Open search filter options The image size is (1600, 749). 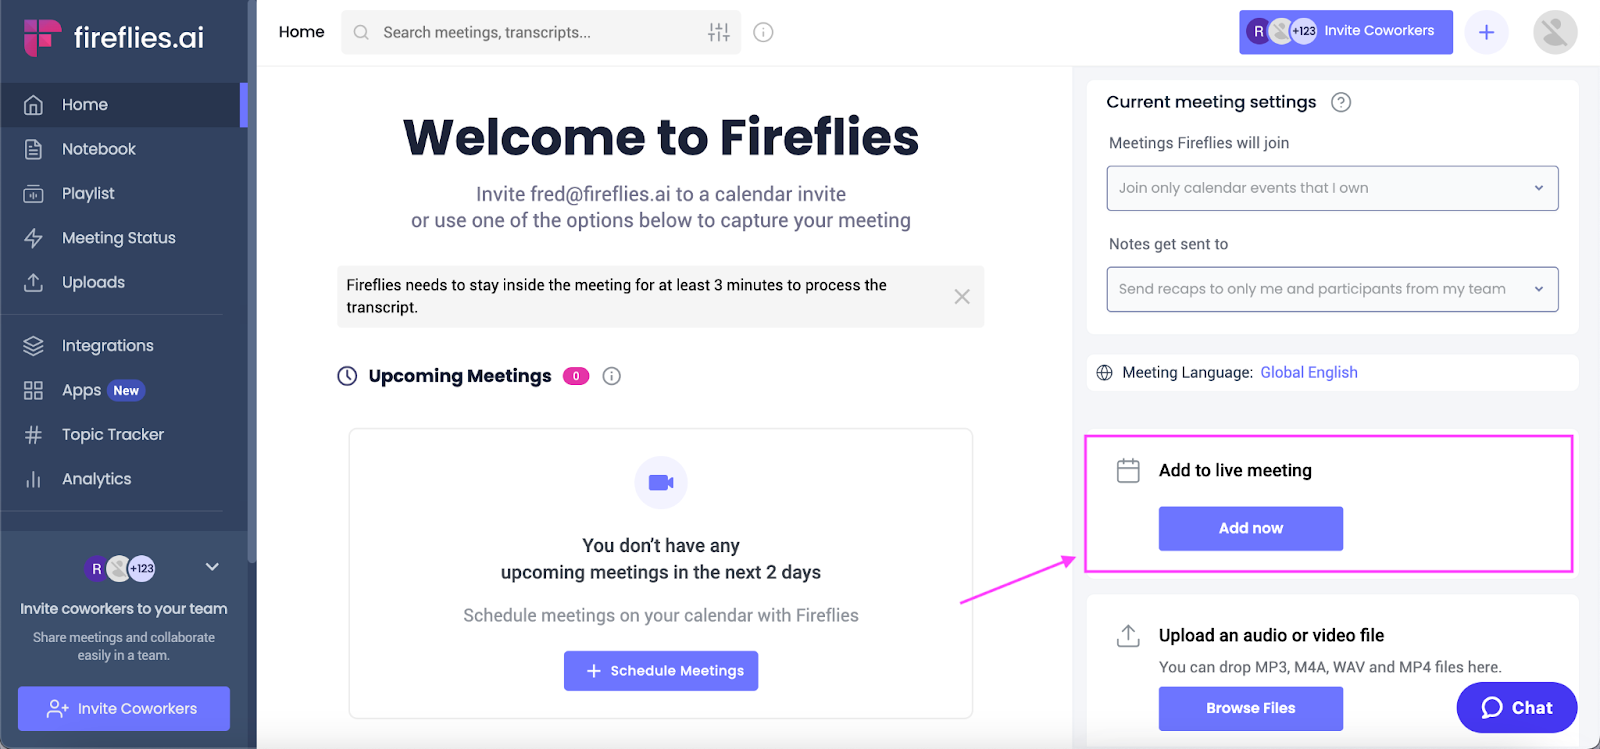click(x=719, y=31)
